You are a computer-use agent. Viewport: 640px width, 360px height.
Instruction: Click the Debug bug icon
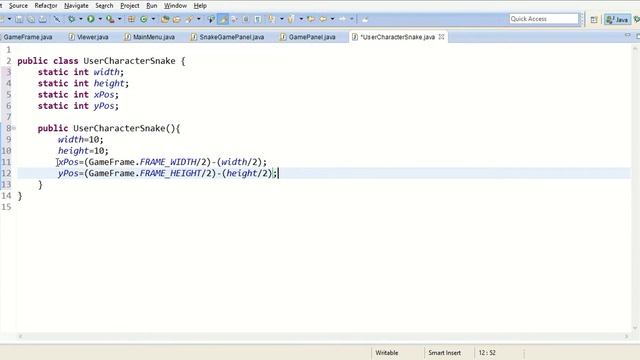tap(71, 19)
